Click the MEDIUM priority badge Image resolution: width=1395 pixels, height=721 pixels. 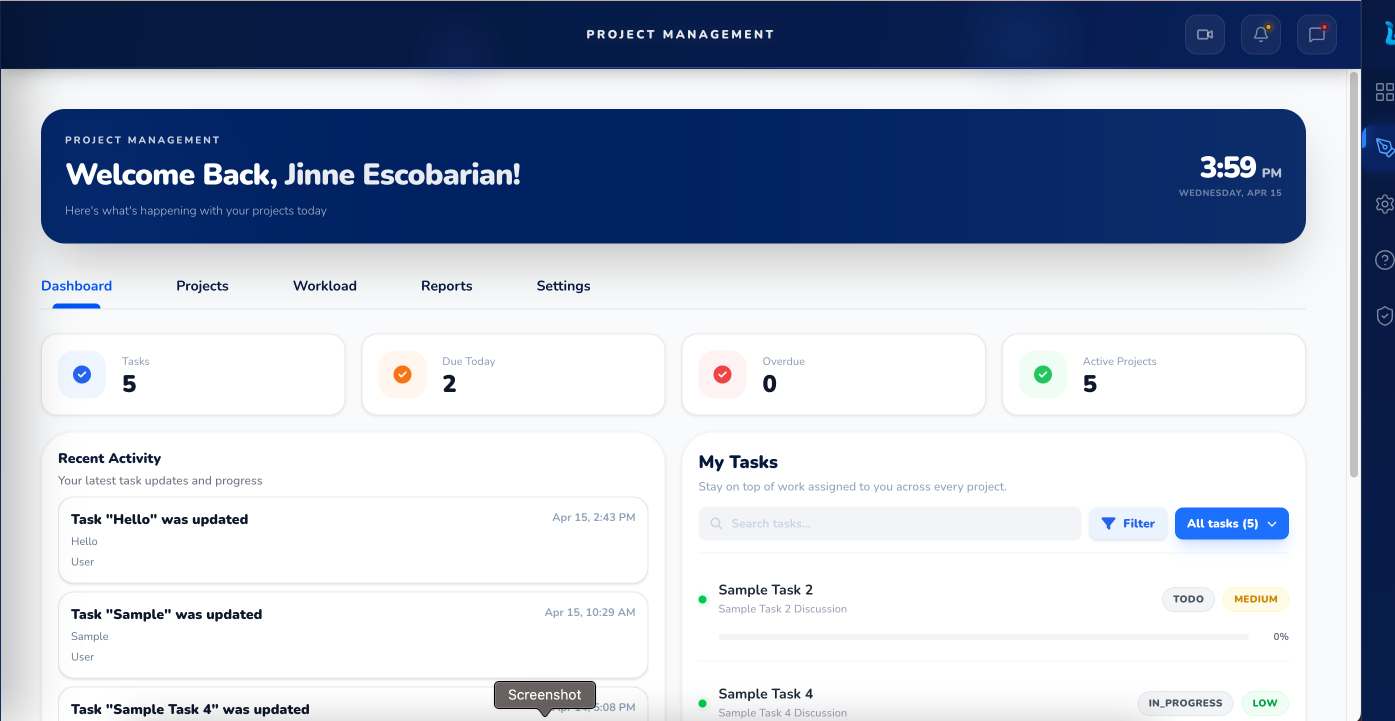1256,599
